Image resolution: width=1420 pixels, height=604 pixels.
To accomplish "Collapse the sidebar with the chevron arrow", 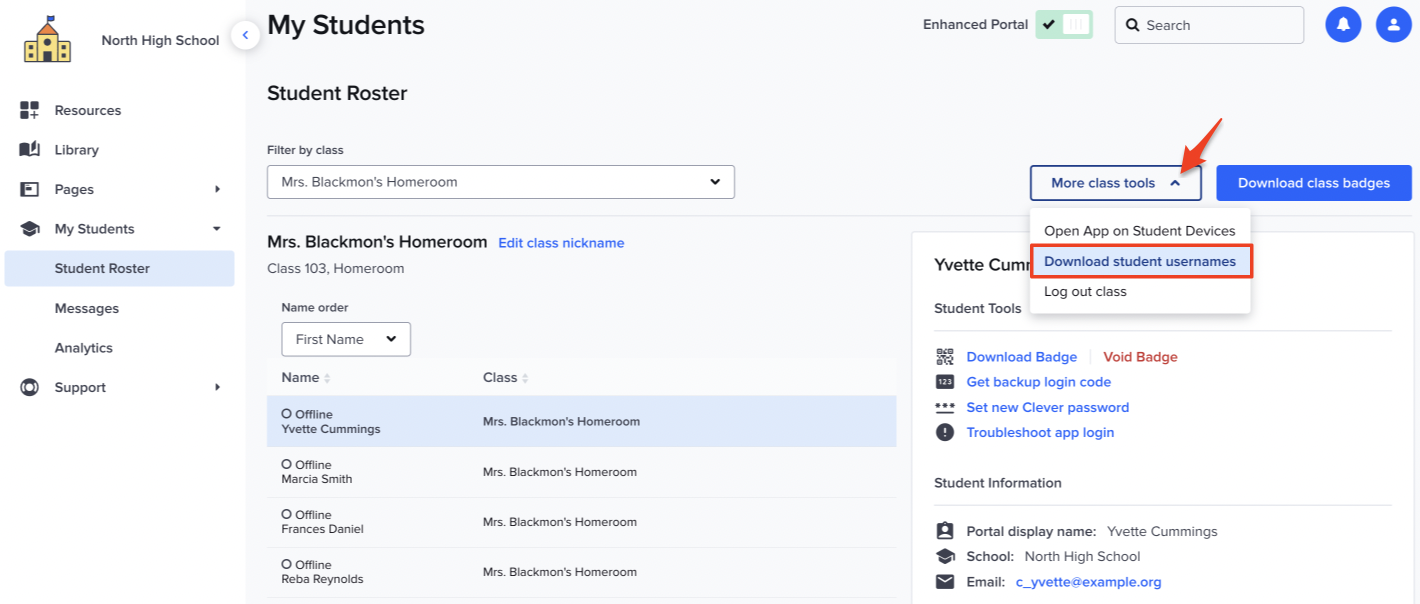I will (245, 34).
